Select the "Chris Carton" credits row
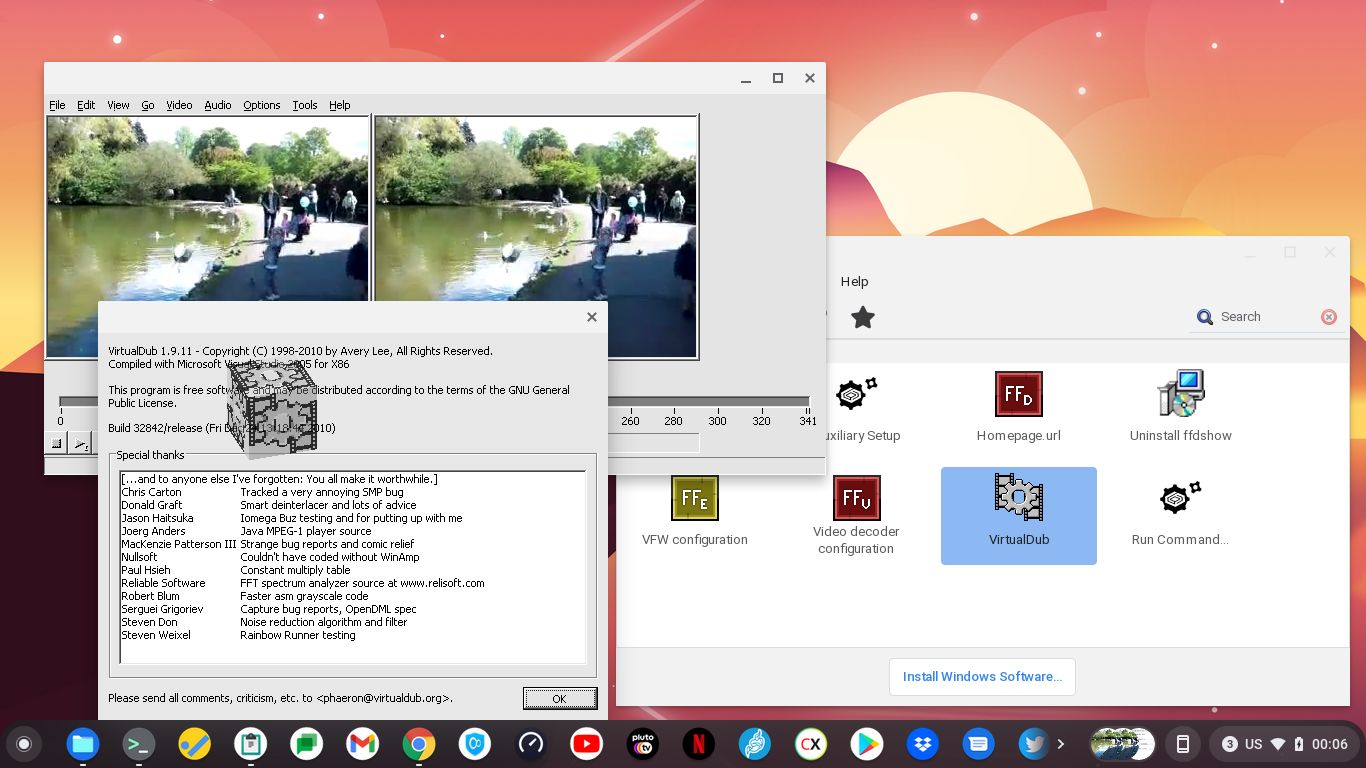 (x=352, y=492)
